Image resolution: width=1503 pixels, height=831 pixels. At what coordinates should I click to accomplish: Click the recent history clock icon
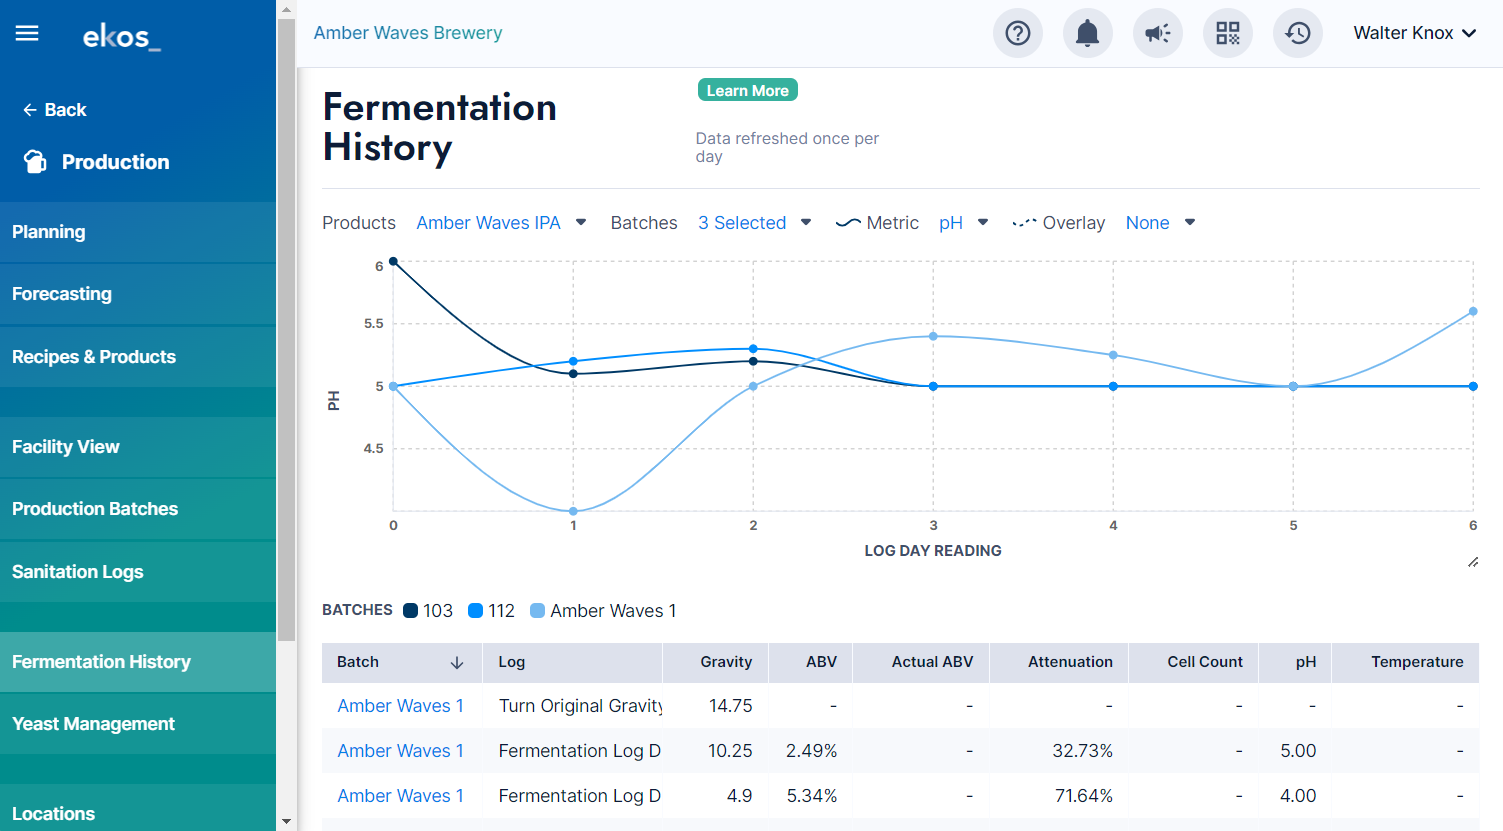tap(1298, 33)
